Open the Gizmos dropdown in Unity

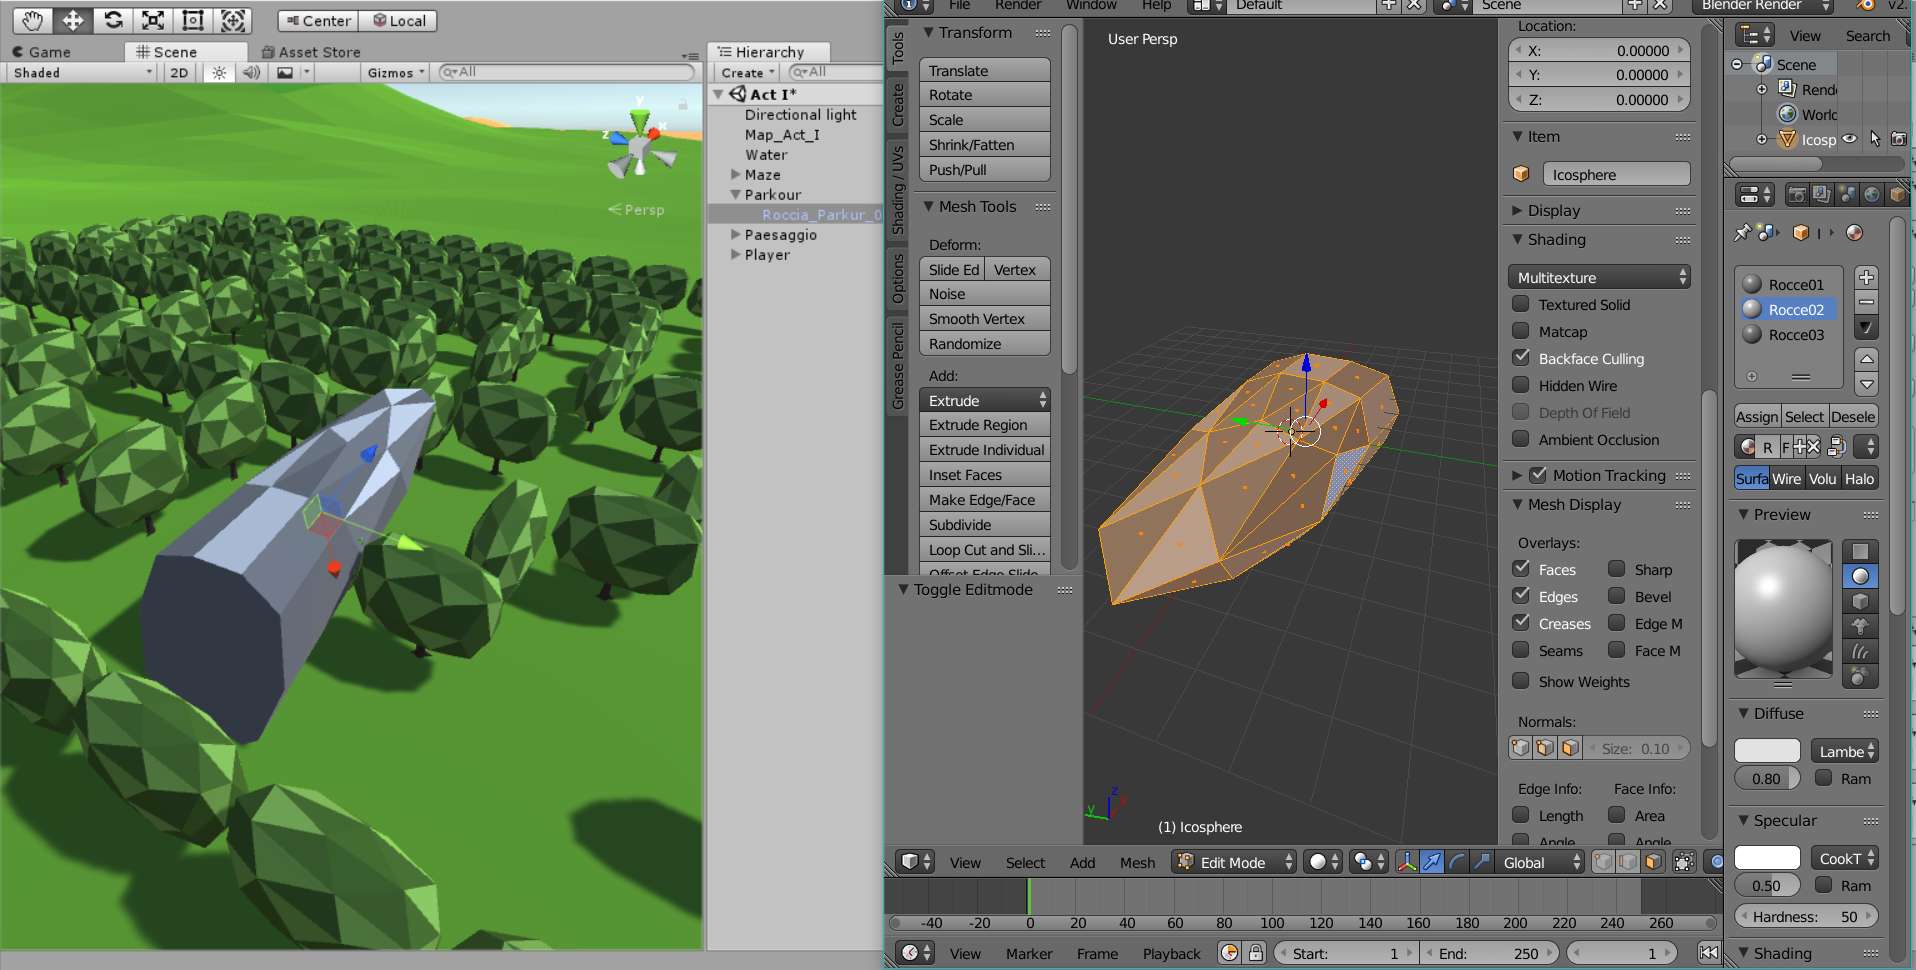[x=396, y=72]
